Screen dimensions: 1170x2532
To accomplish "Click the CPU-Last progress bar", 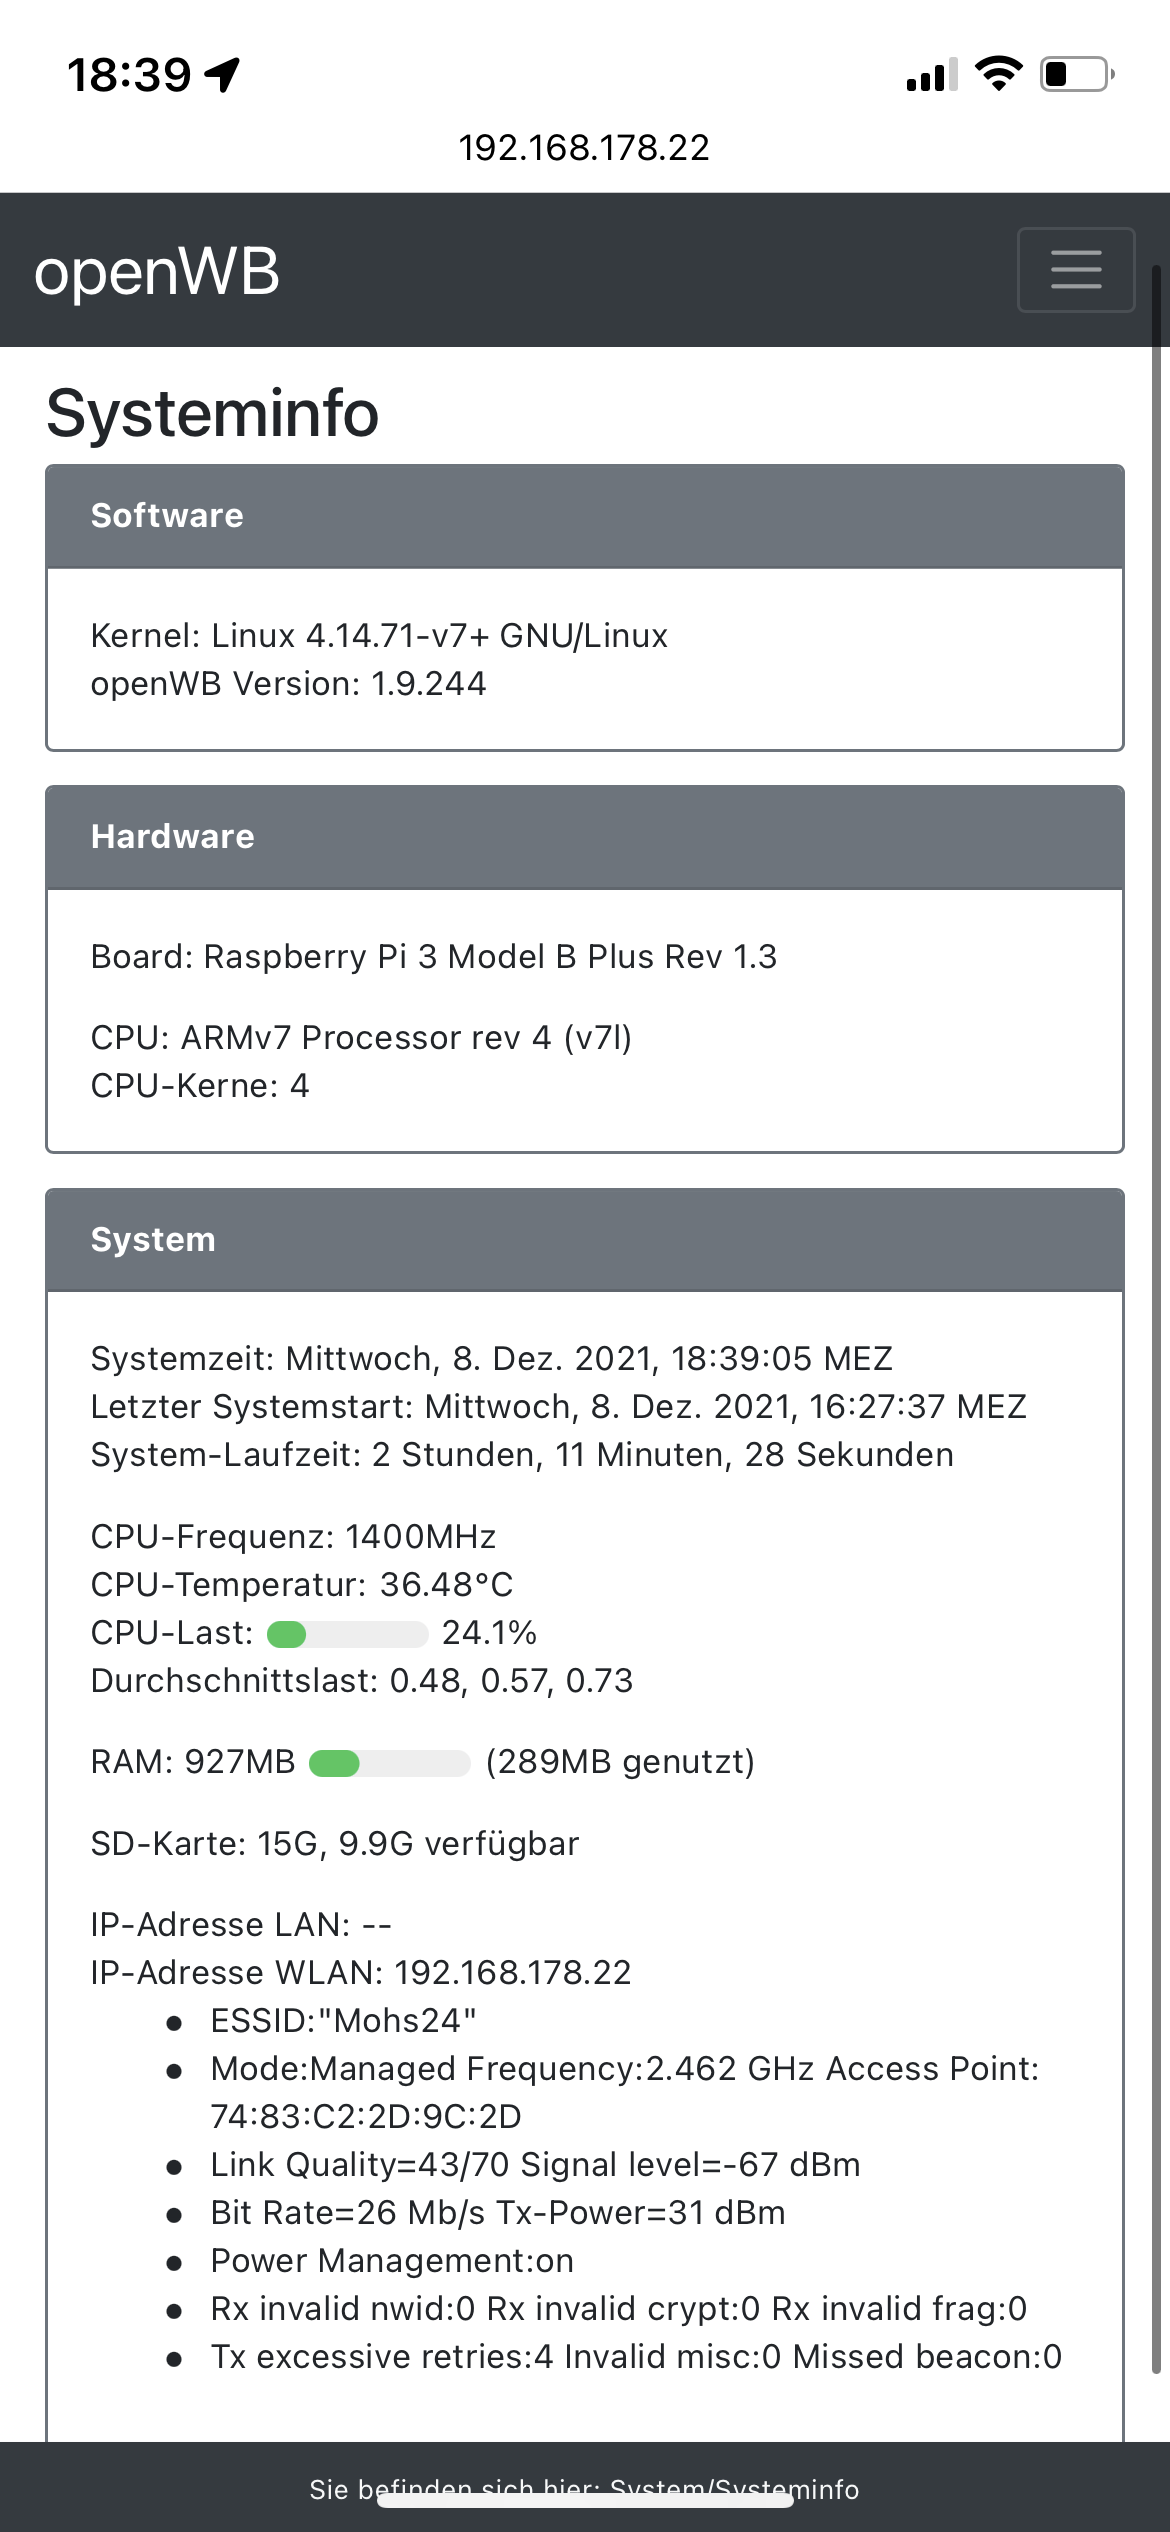I will tap(347, 1634).
